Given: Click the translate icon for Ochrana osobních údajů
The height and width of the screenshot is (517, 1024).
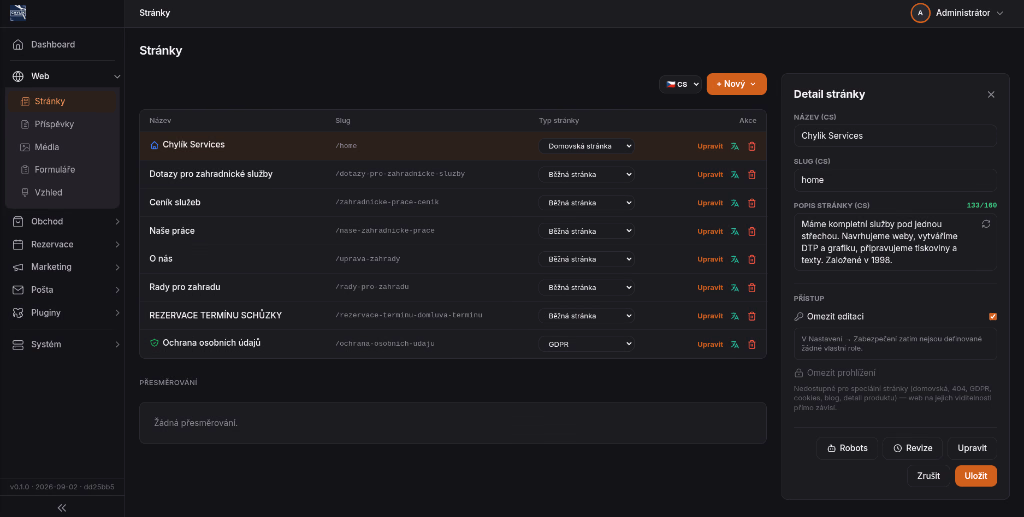Looking at the screenshot, I should point(735,344).
